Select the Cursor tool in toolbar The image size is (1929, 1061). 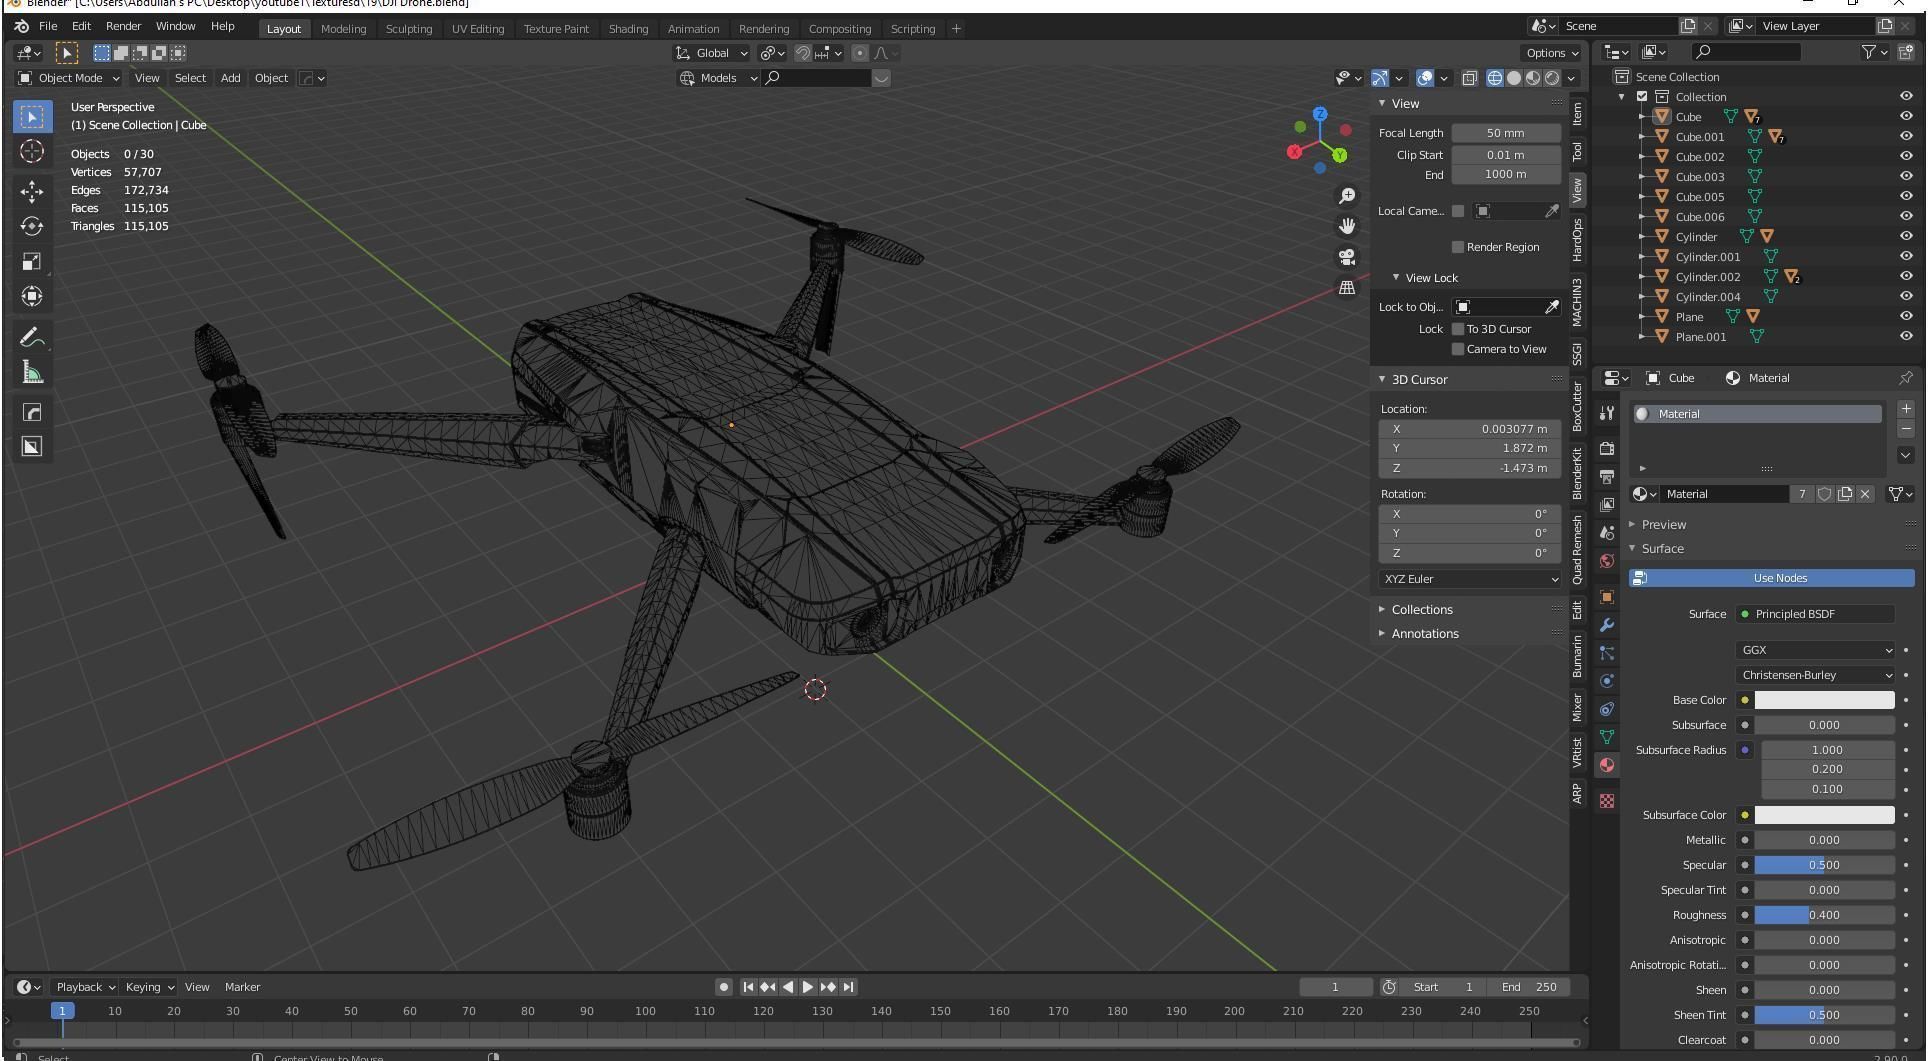pyautogui.click(x=32, y=151)
